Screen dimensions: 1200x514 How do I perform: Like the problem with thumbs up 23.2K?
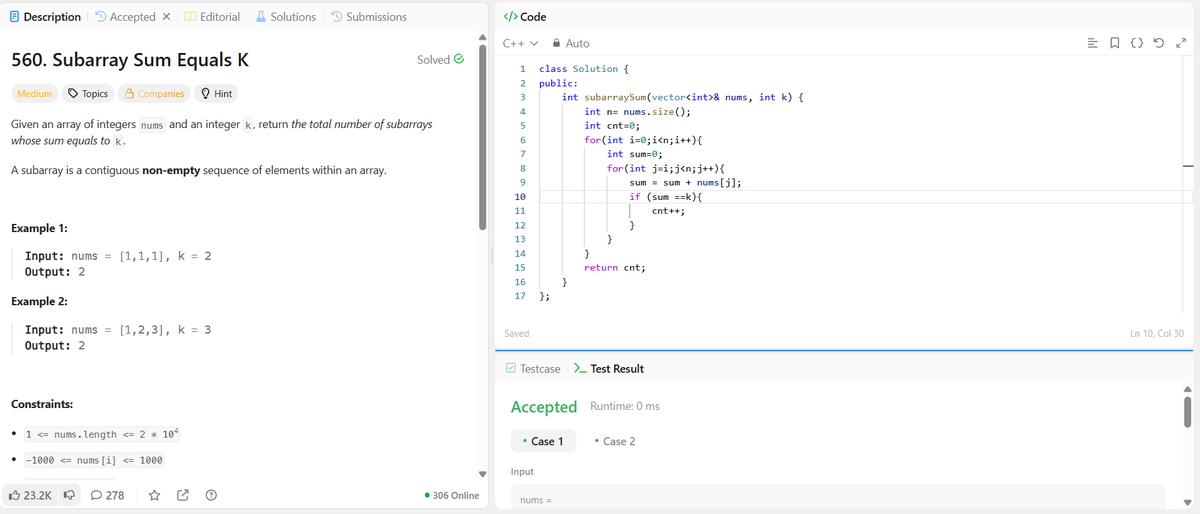[31, 494]
